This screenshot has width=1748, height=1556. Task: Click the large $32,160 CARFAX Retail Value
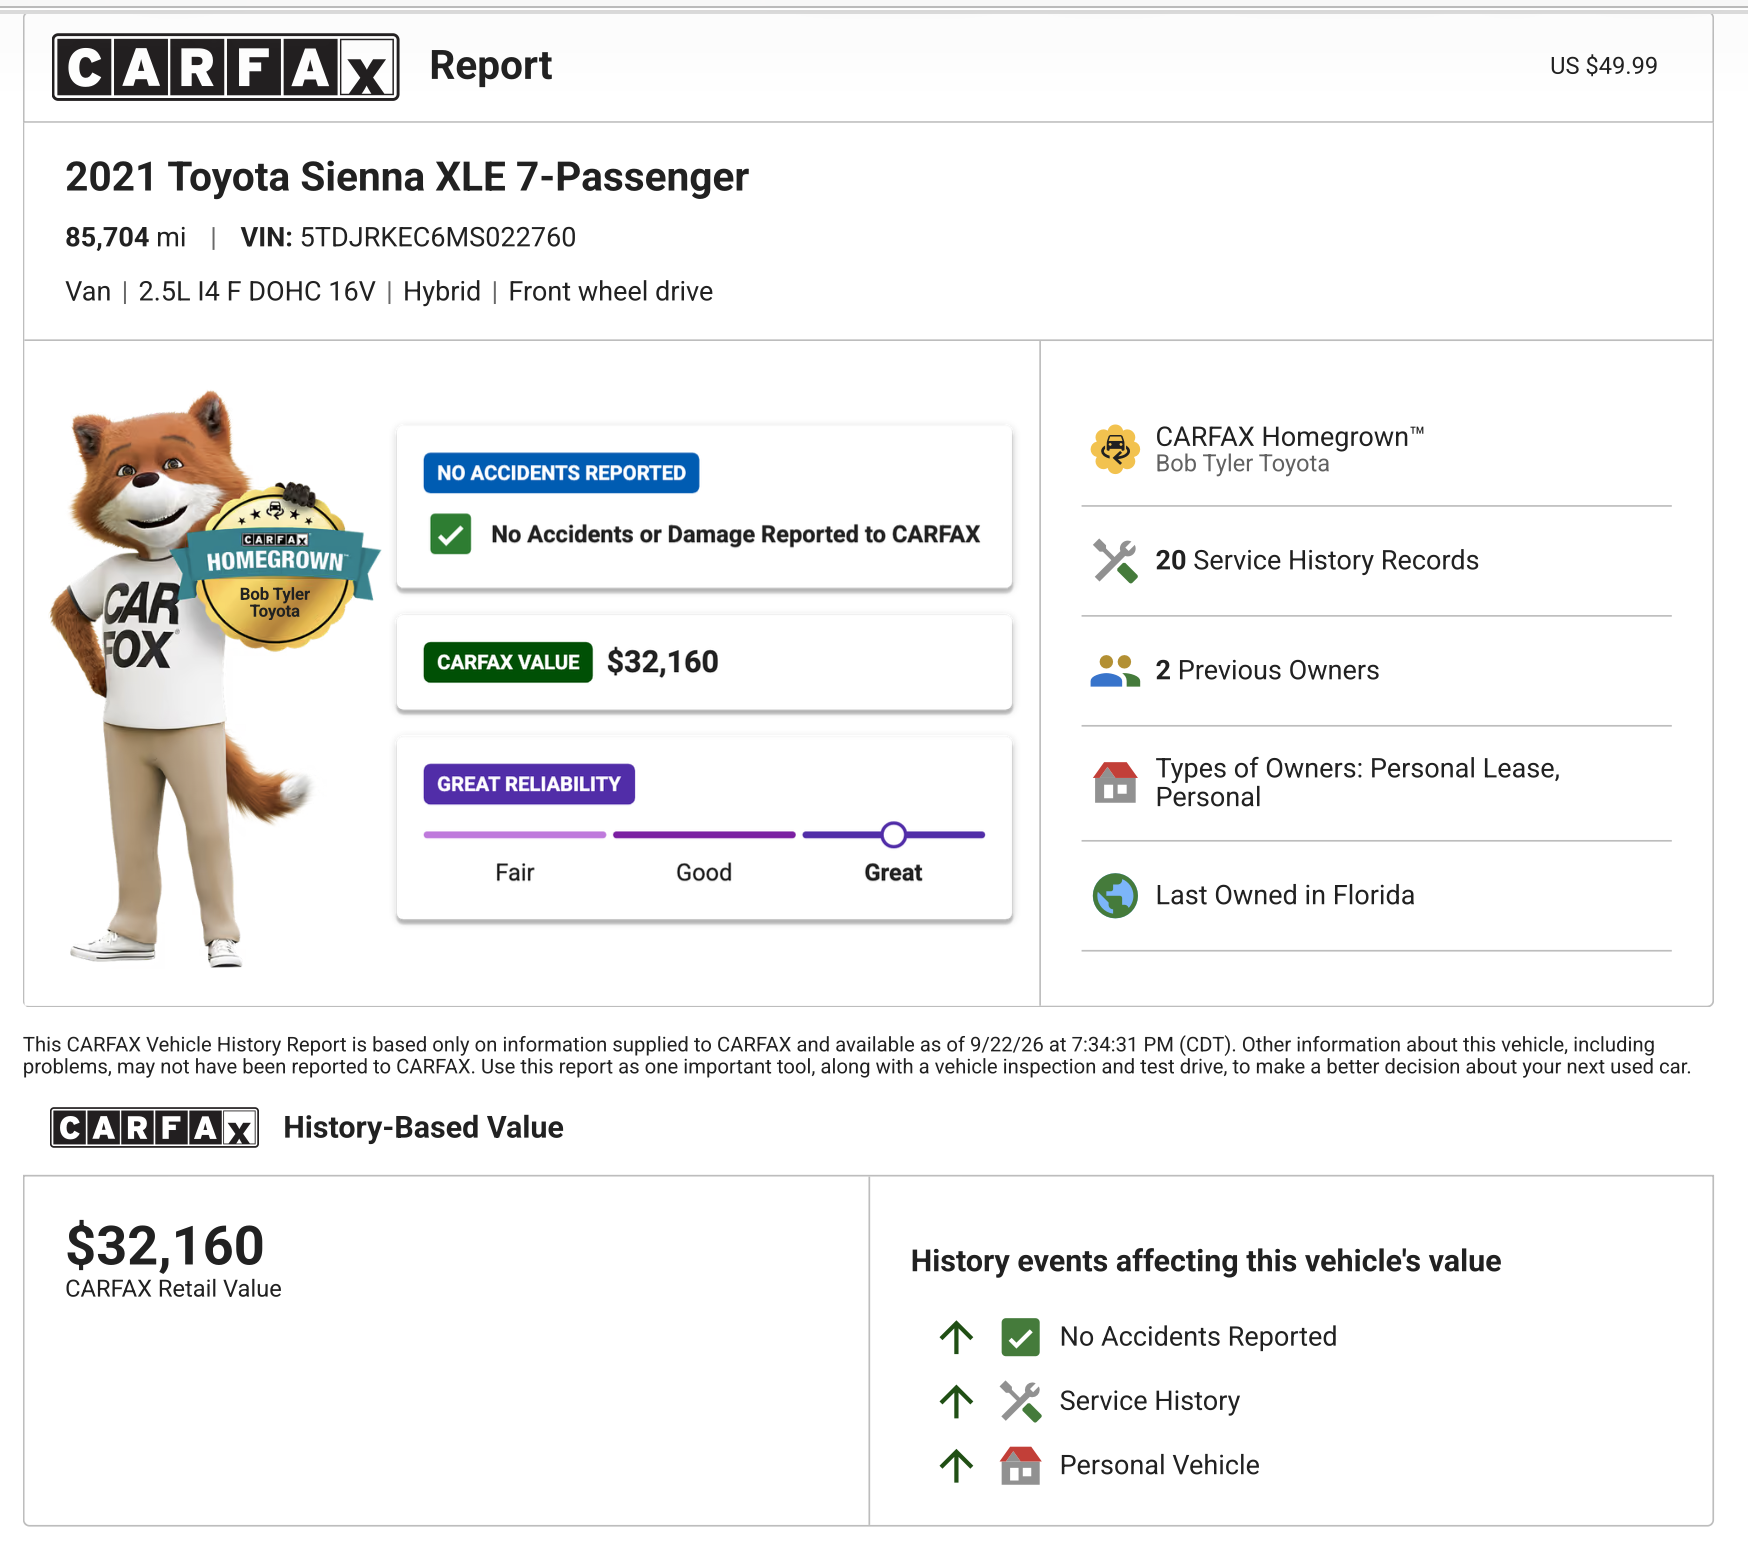tap(165, 1246)
